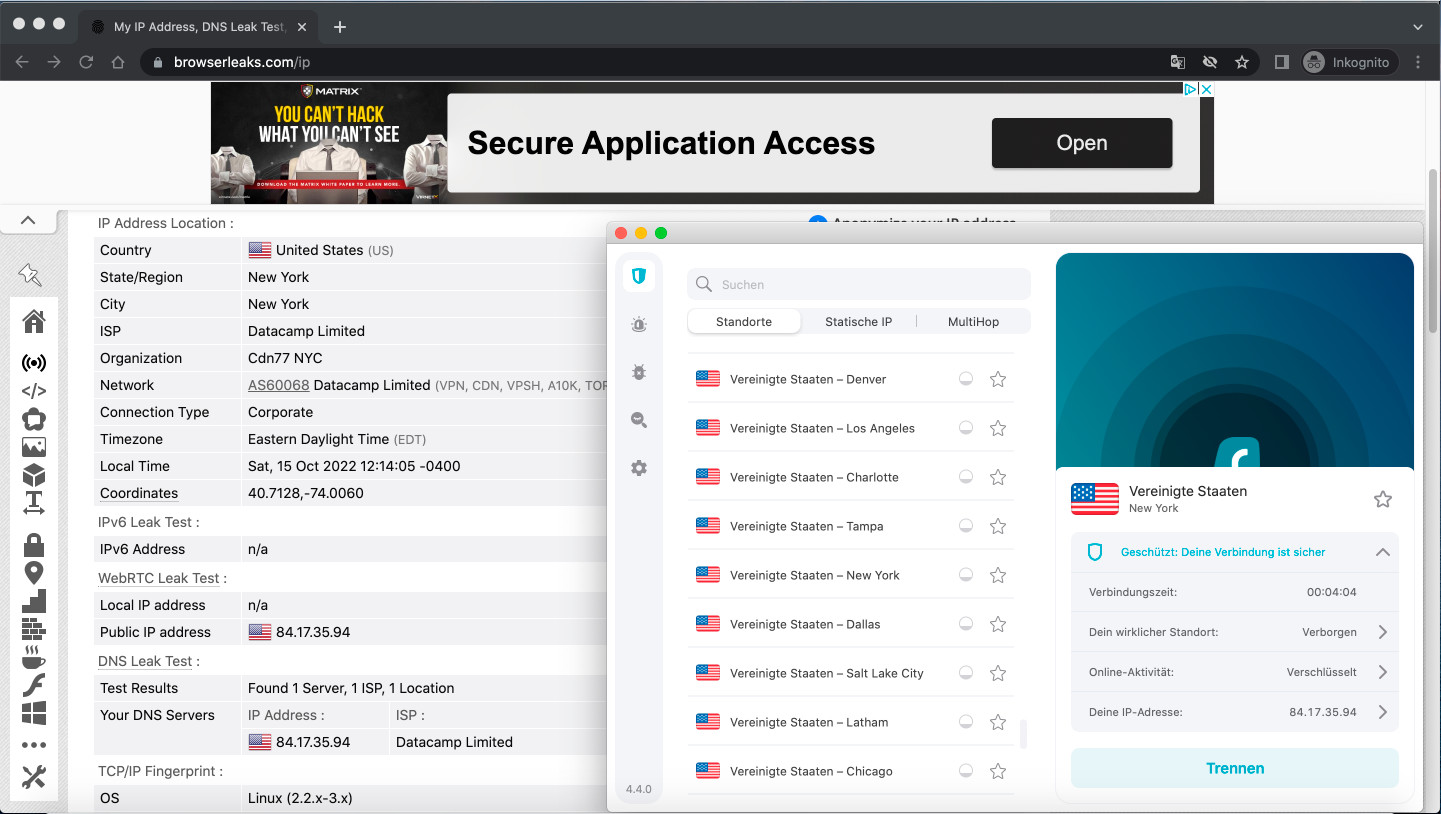Click the crossed-out eye icon in address bar
Image resolution: width=1441 pixels, height=814 pixels.
pyautogui.click(x=1210, y=62)
